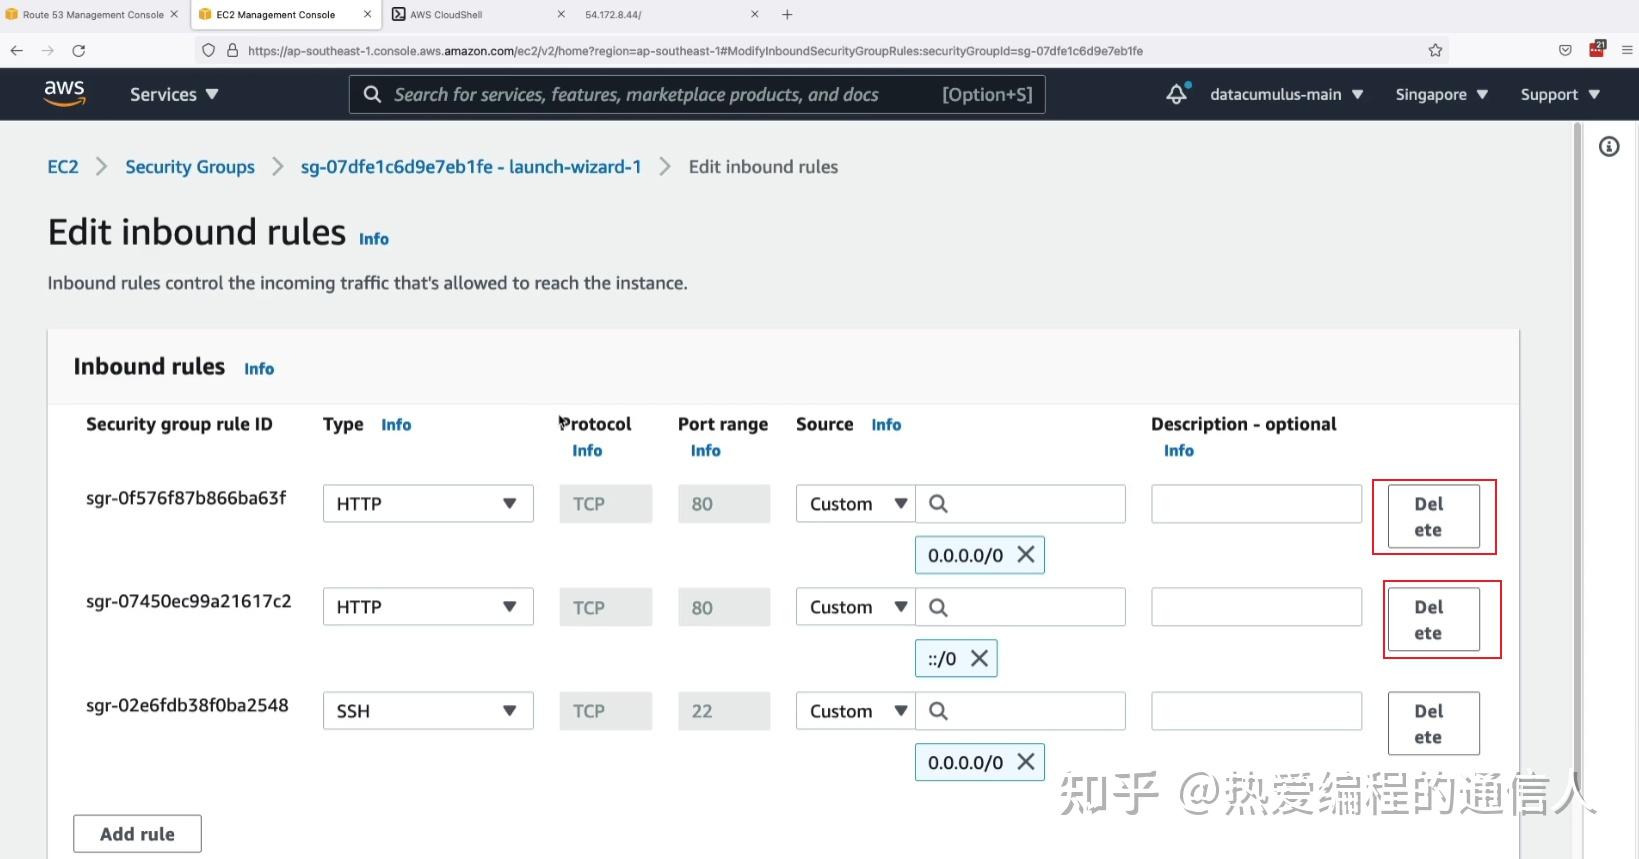The image size is (1639, 859).
Task: Switch to the AWS CloudShell tab
Action: coord(446,14)
